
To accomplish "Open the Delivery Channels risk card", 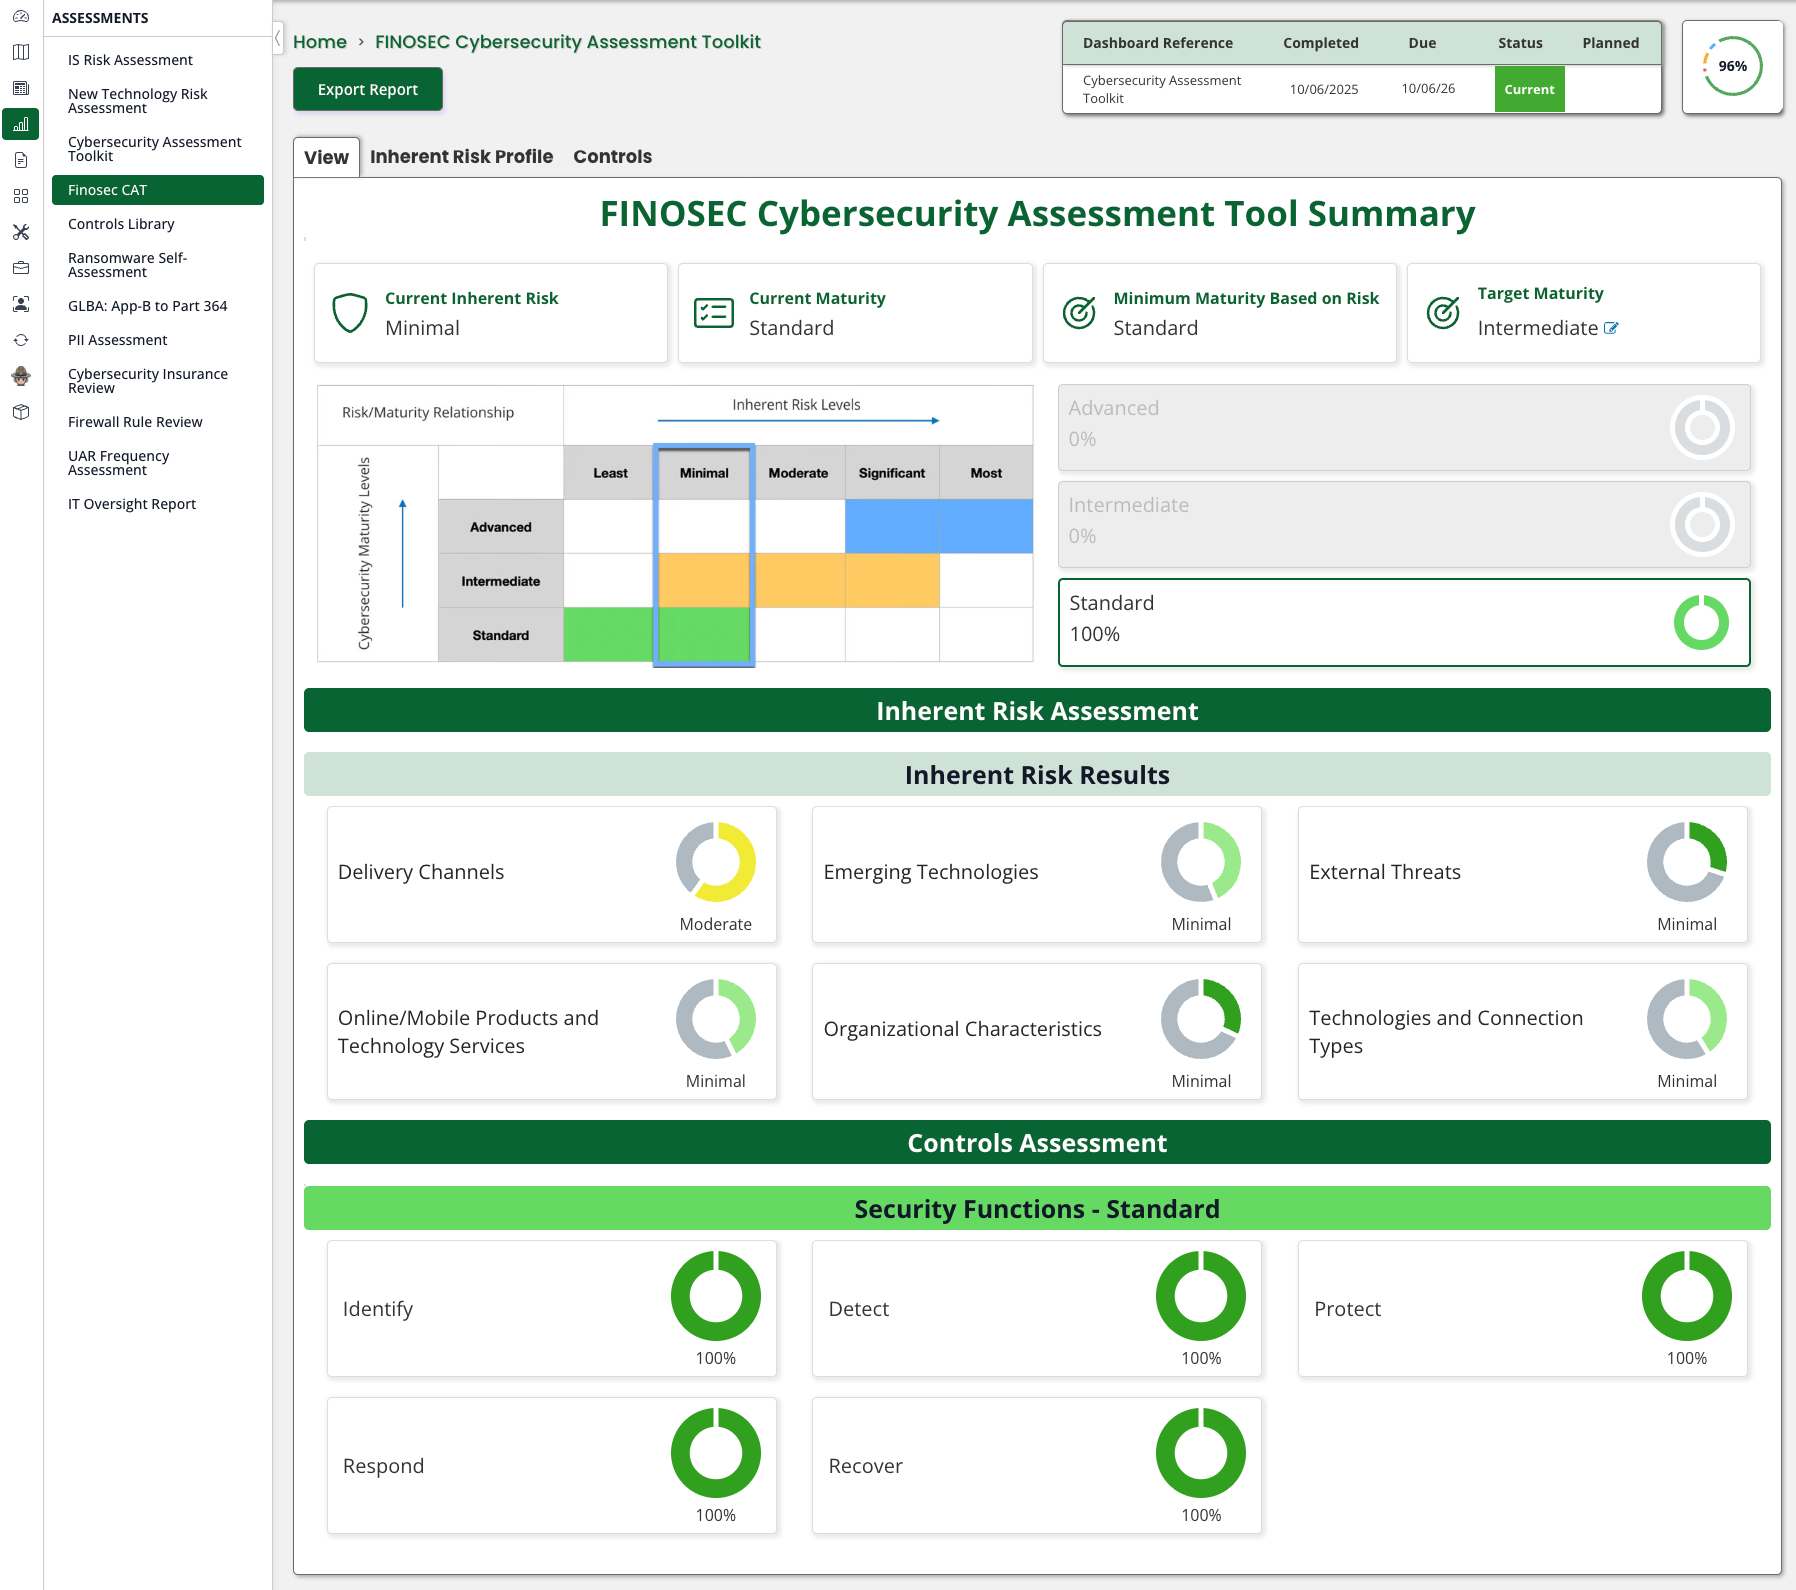I will pos(551,874).
